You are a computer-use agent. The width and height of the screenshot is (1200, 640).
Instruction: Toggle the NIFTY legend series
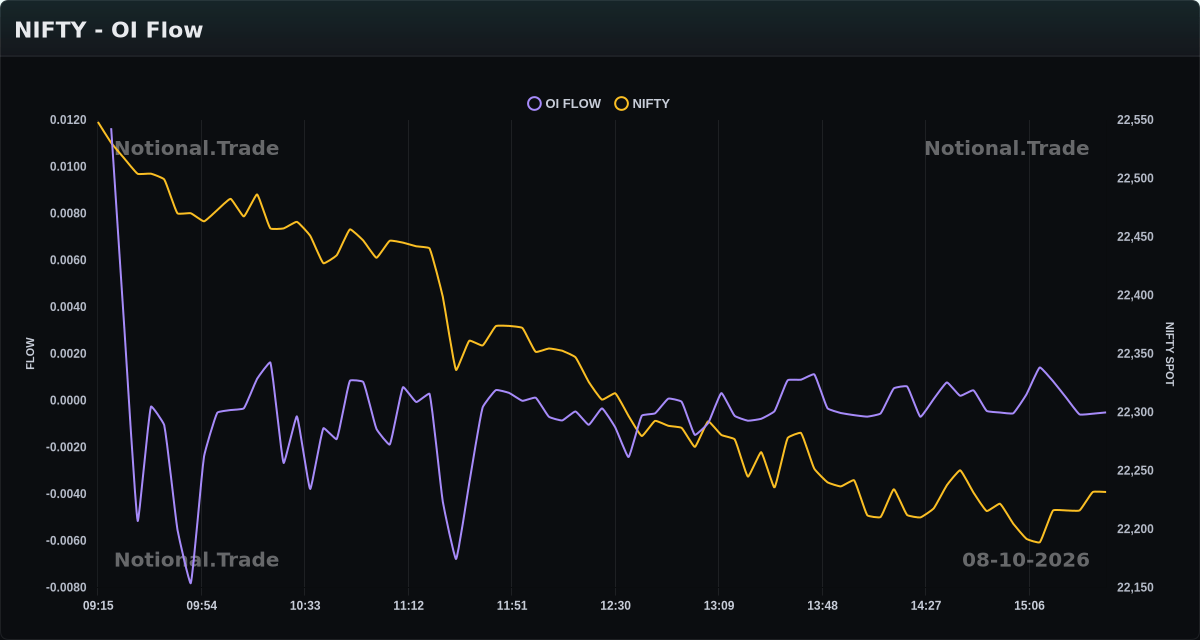pyautogui.click(x=642, y=103)
